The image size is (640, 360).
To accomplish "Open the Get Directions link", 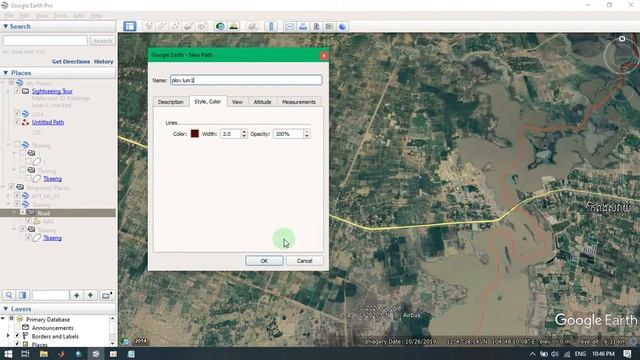I will (71, 61).
